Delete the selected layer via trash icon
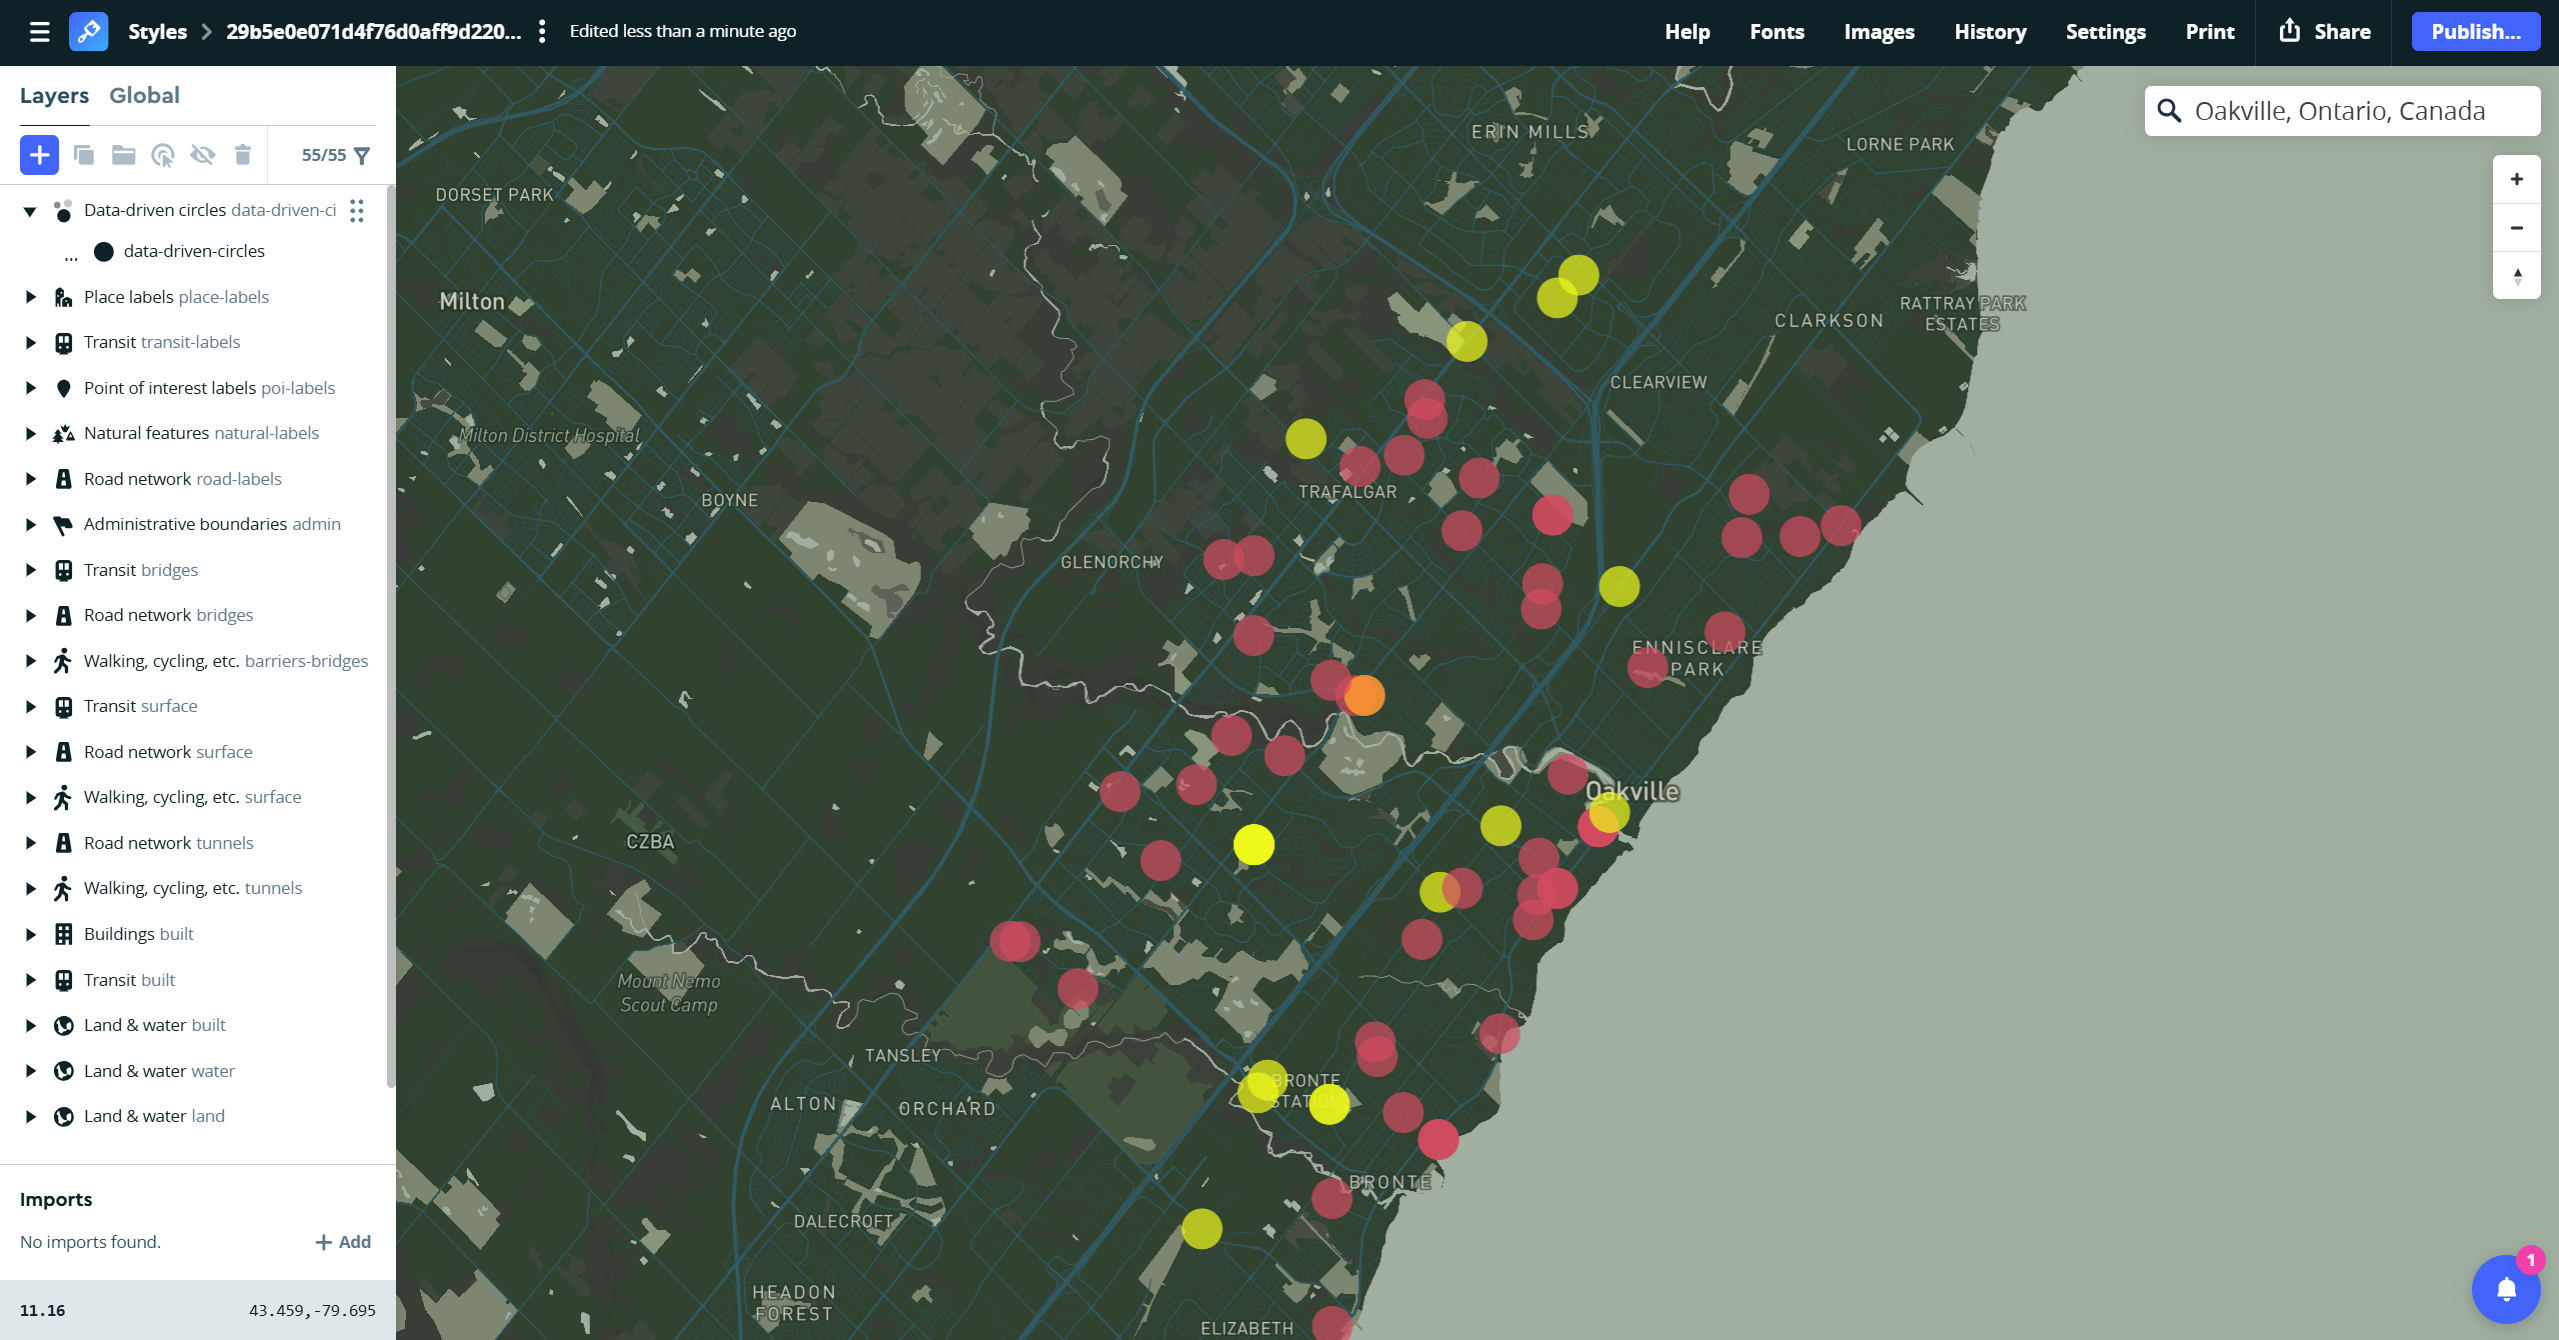This screenshot has height=1340, width=2559. point(243,155)
